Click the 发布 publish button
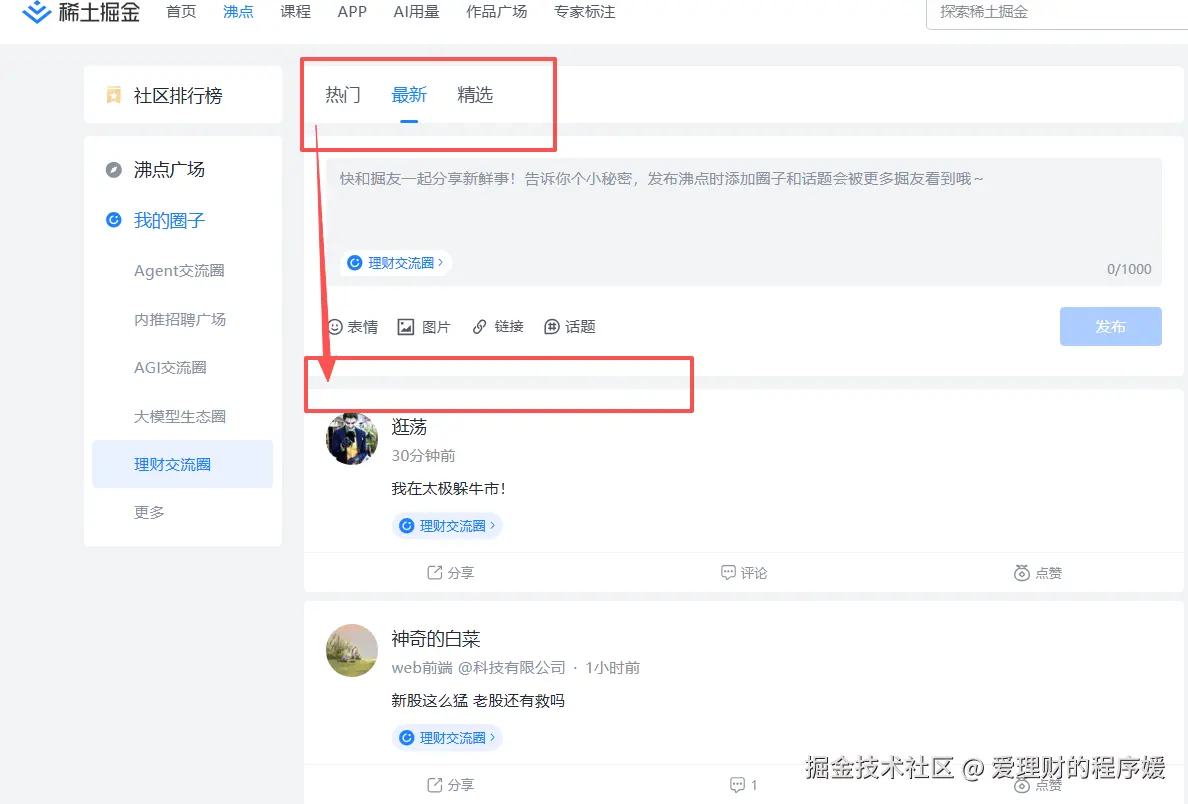The image size is (1188, 804). tap(1110, 327)
